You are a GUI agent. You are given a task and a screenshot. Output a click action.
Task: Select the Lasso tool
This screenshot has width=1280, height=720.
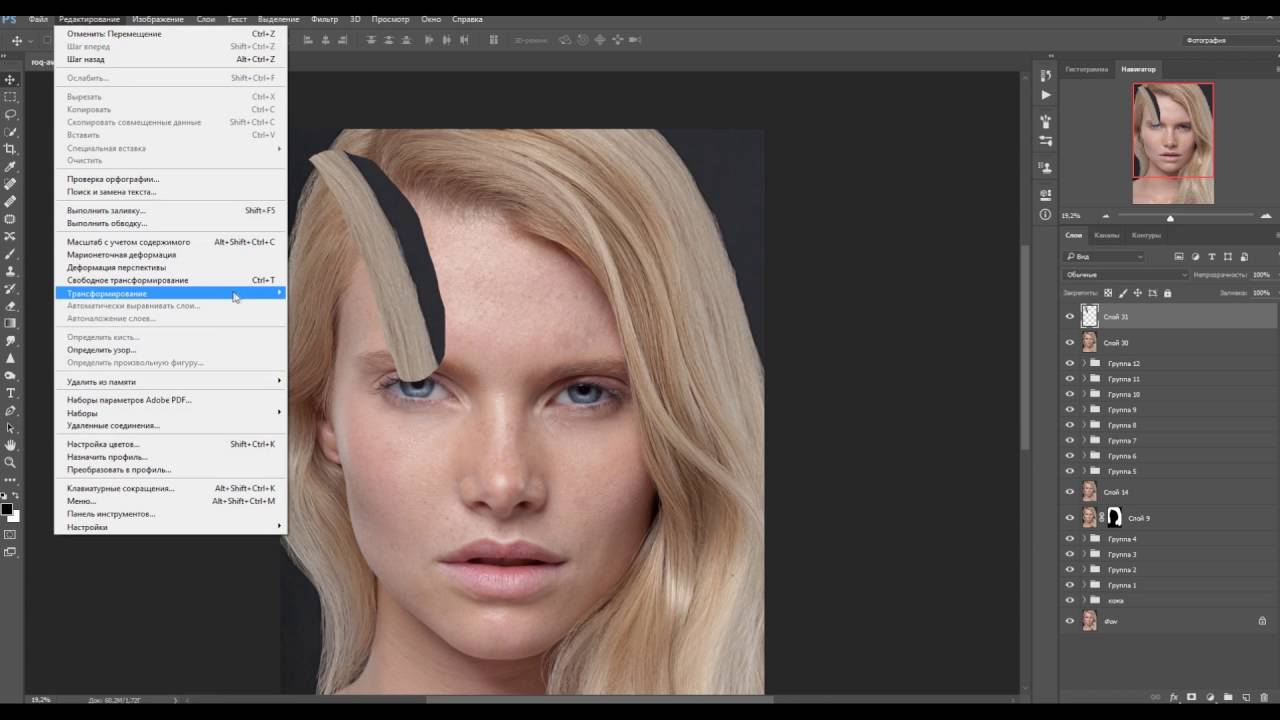[x=11, y=114]
